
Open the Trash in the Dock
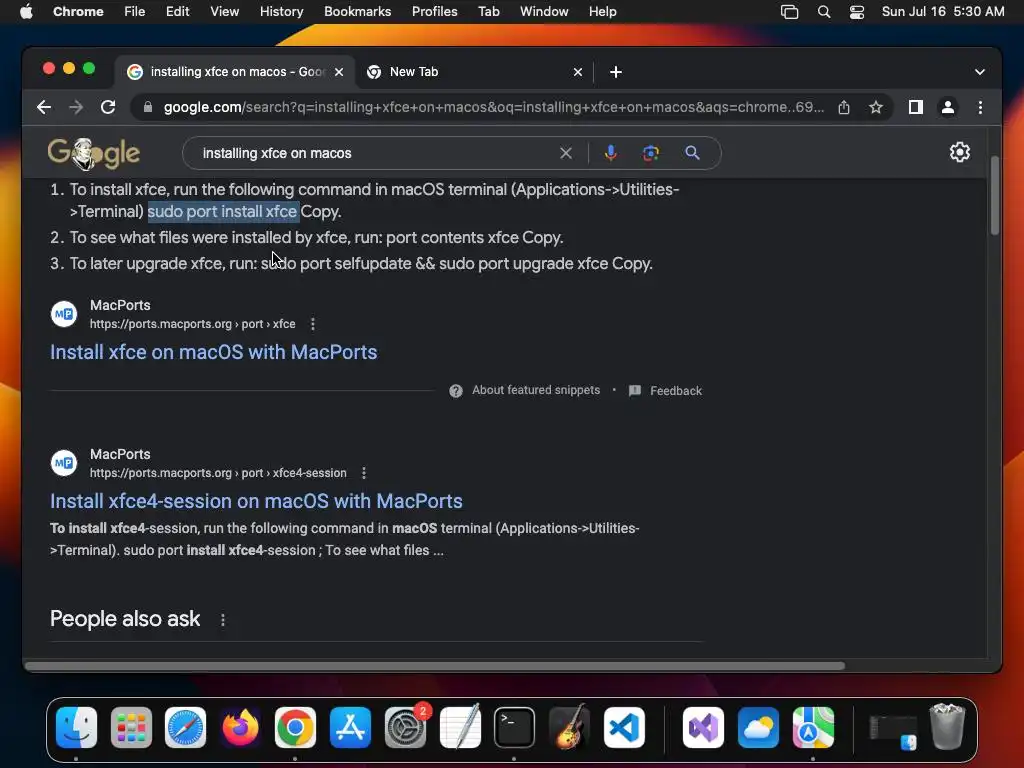coord(947,727)
